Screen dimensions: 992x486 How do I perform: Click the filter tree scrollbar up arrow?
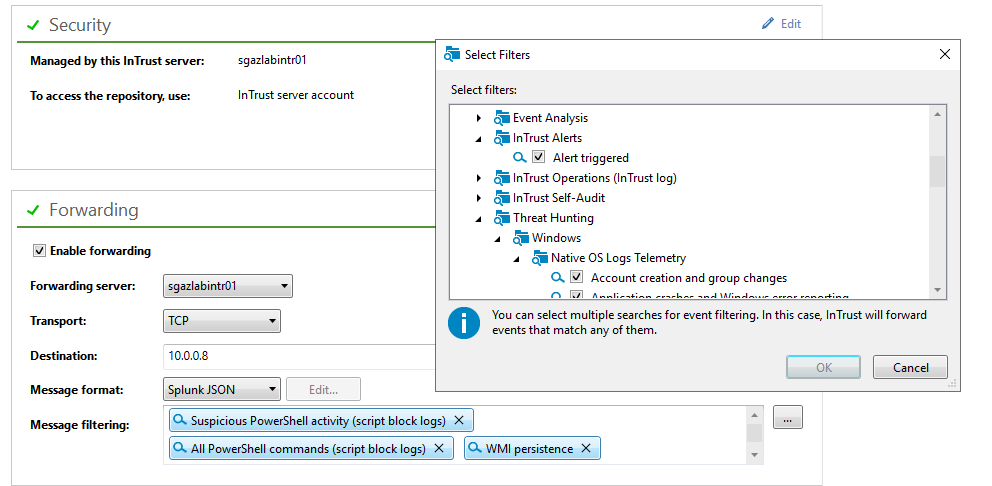coord(937,114)
